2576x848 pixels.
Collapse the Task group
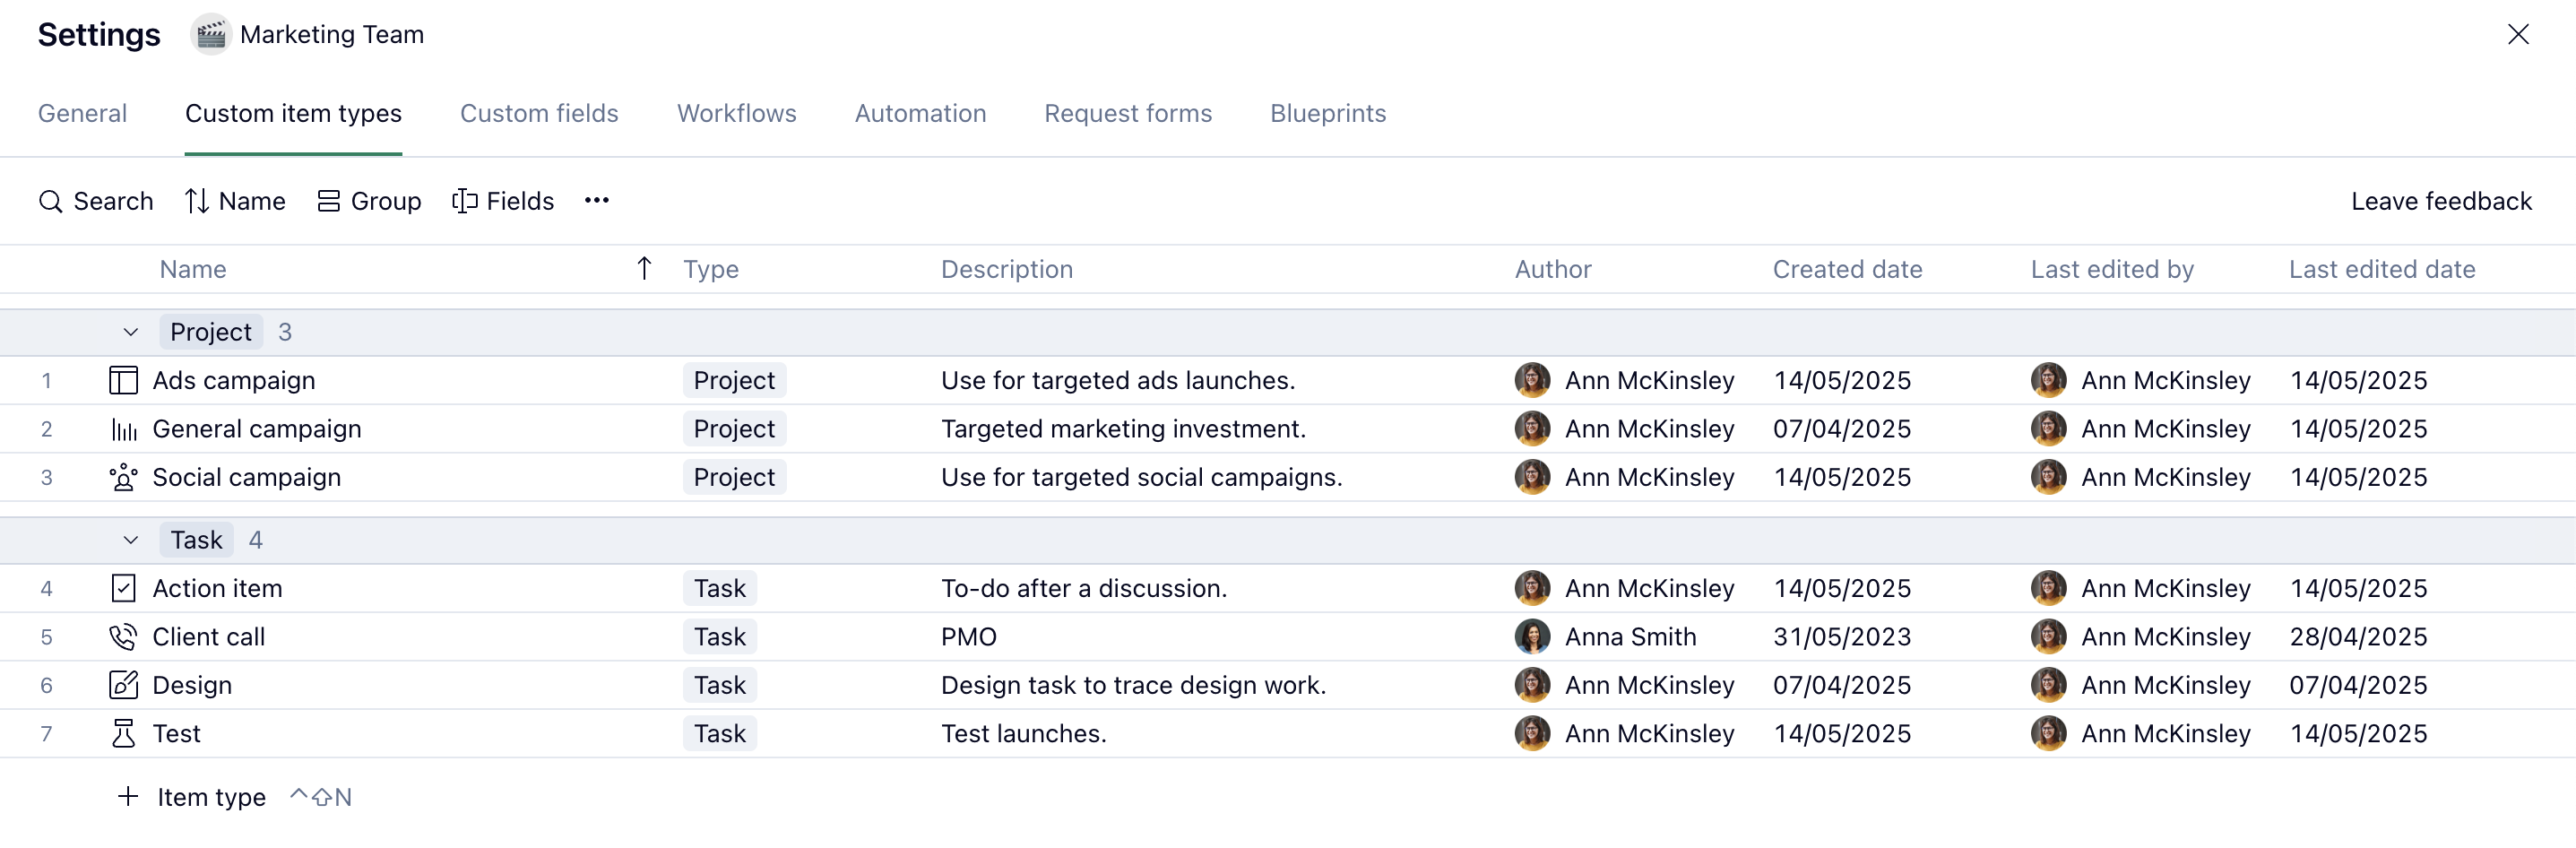[130, 540]
